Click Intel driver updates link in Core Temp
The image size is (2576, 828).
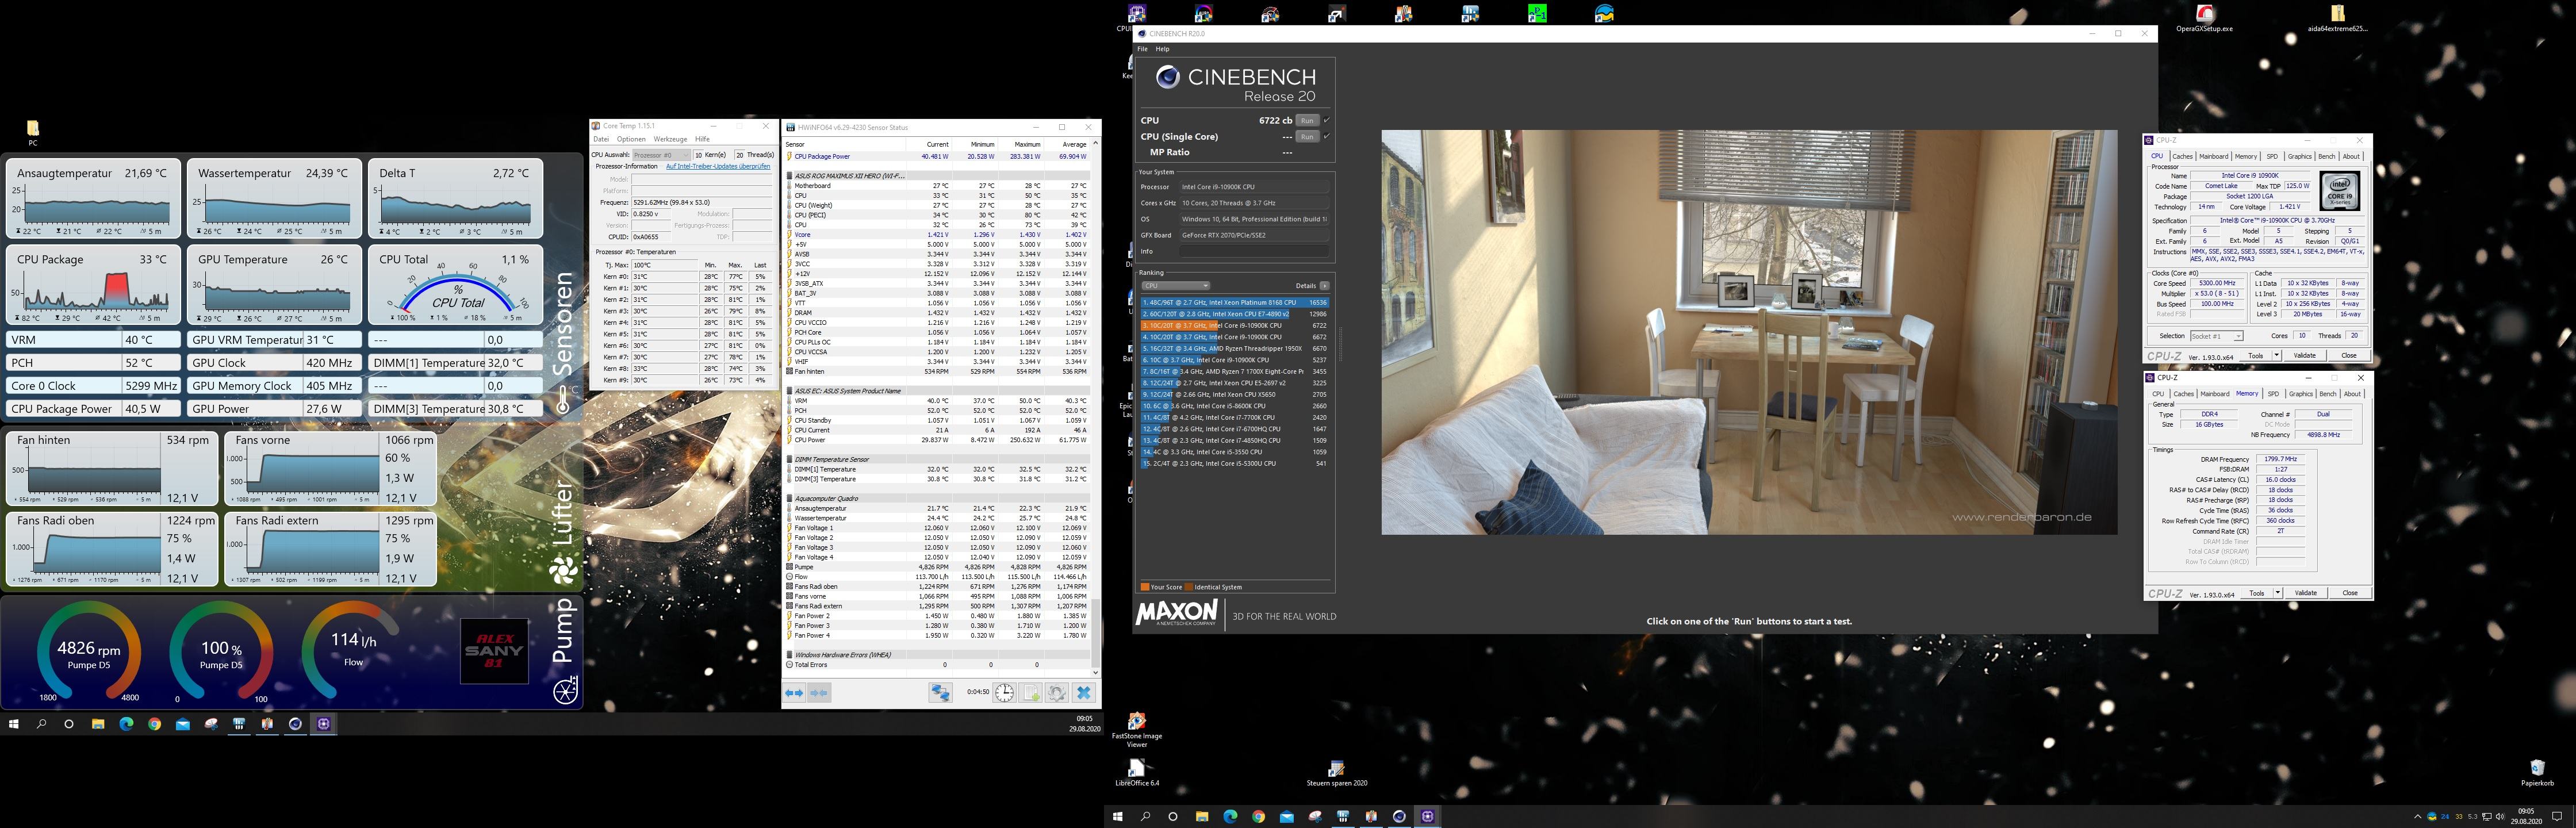click(717, 166)
